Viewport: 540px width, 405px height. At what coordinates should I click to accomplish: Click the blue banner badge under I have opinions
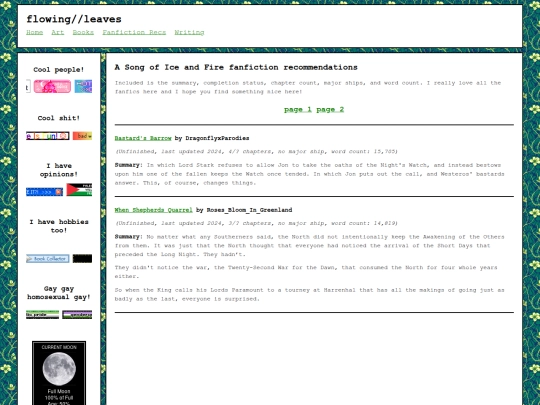[44, 192]
